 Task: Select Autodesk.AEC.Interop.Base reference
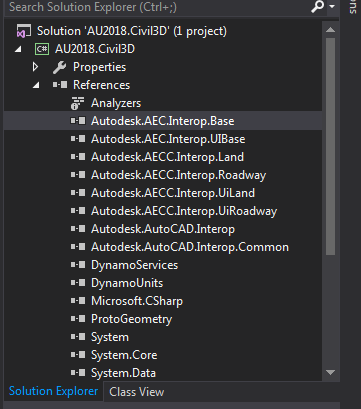click(x=163, y=121)
